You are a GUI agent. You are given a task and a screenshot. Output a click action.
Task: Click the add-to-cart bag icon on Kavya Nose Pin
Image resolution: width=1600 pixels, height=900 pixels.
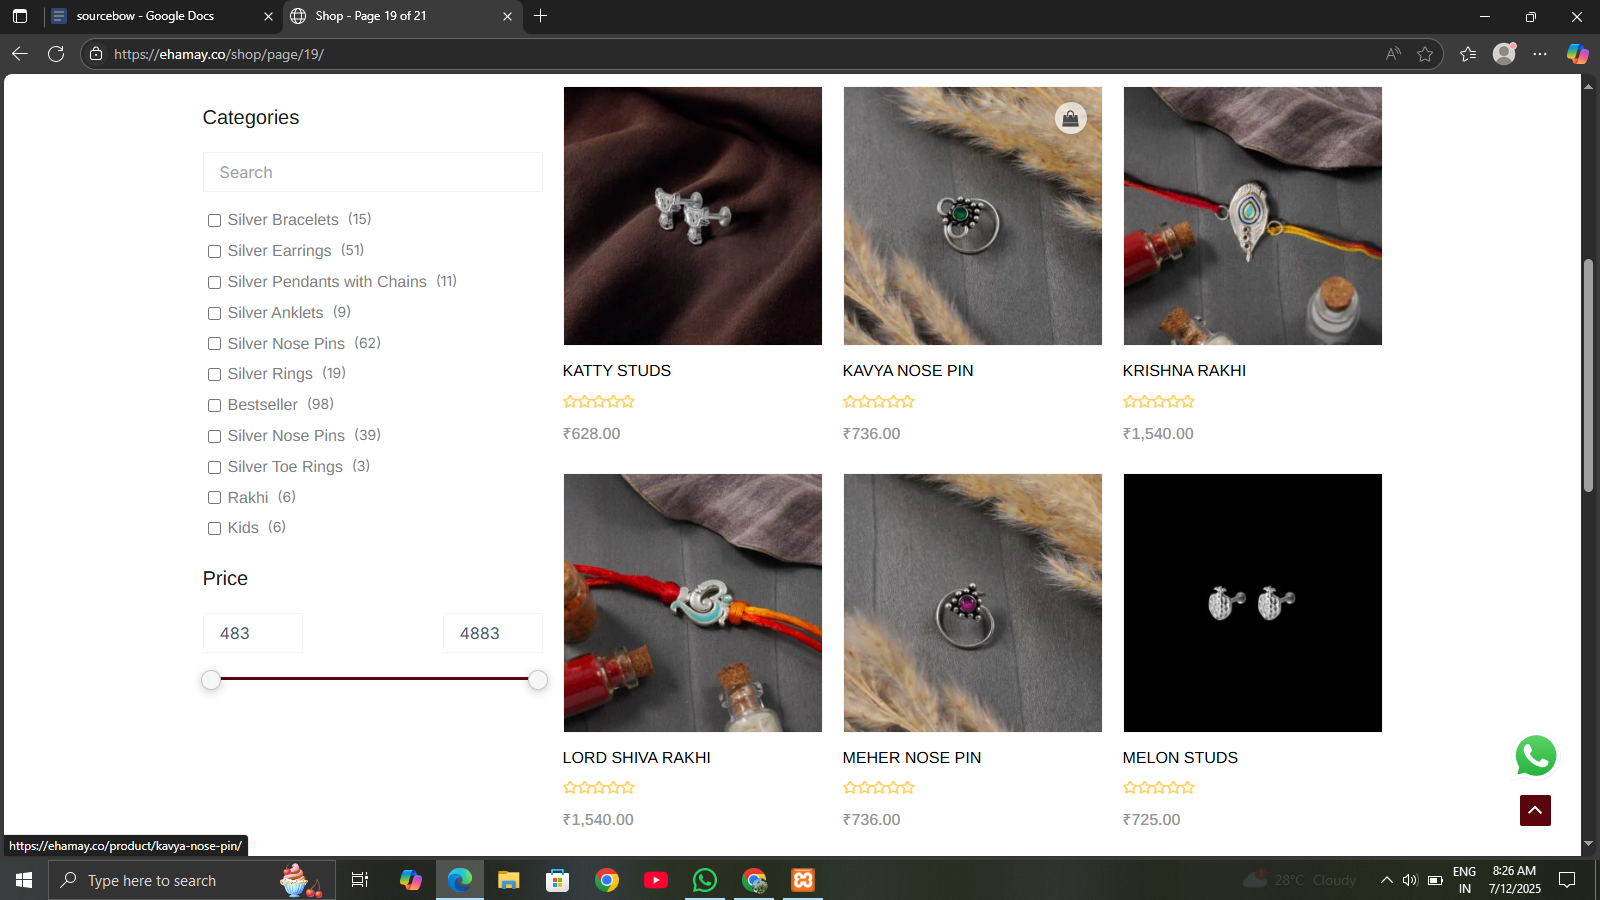pos(1070,118)
